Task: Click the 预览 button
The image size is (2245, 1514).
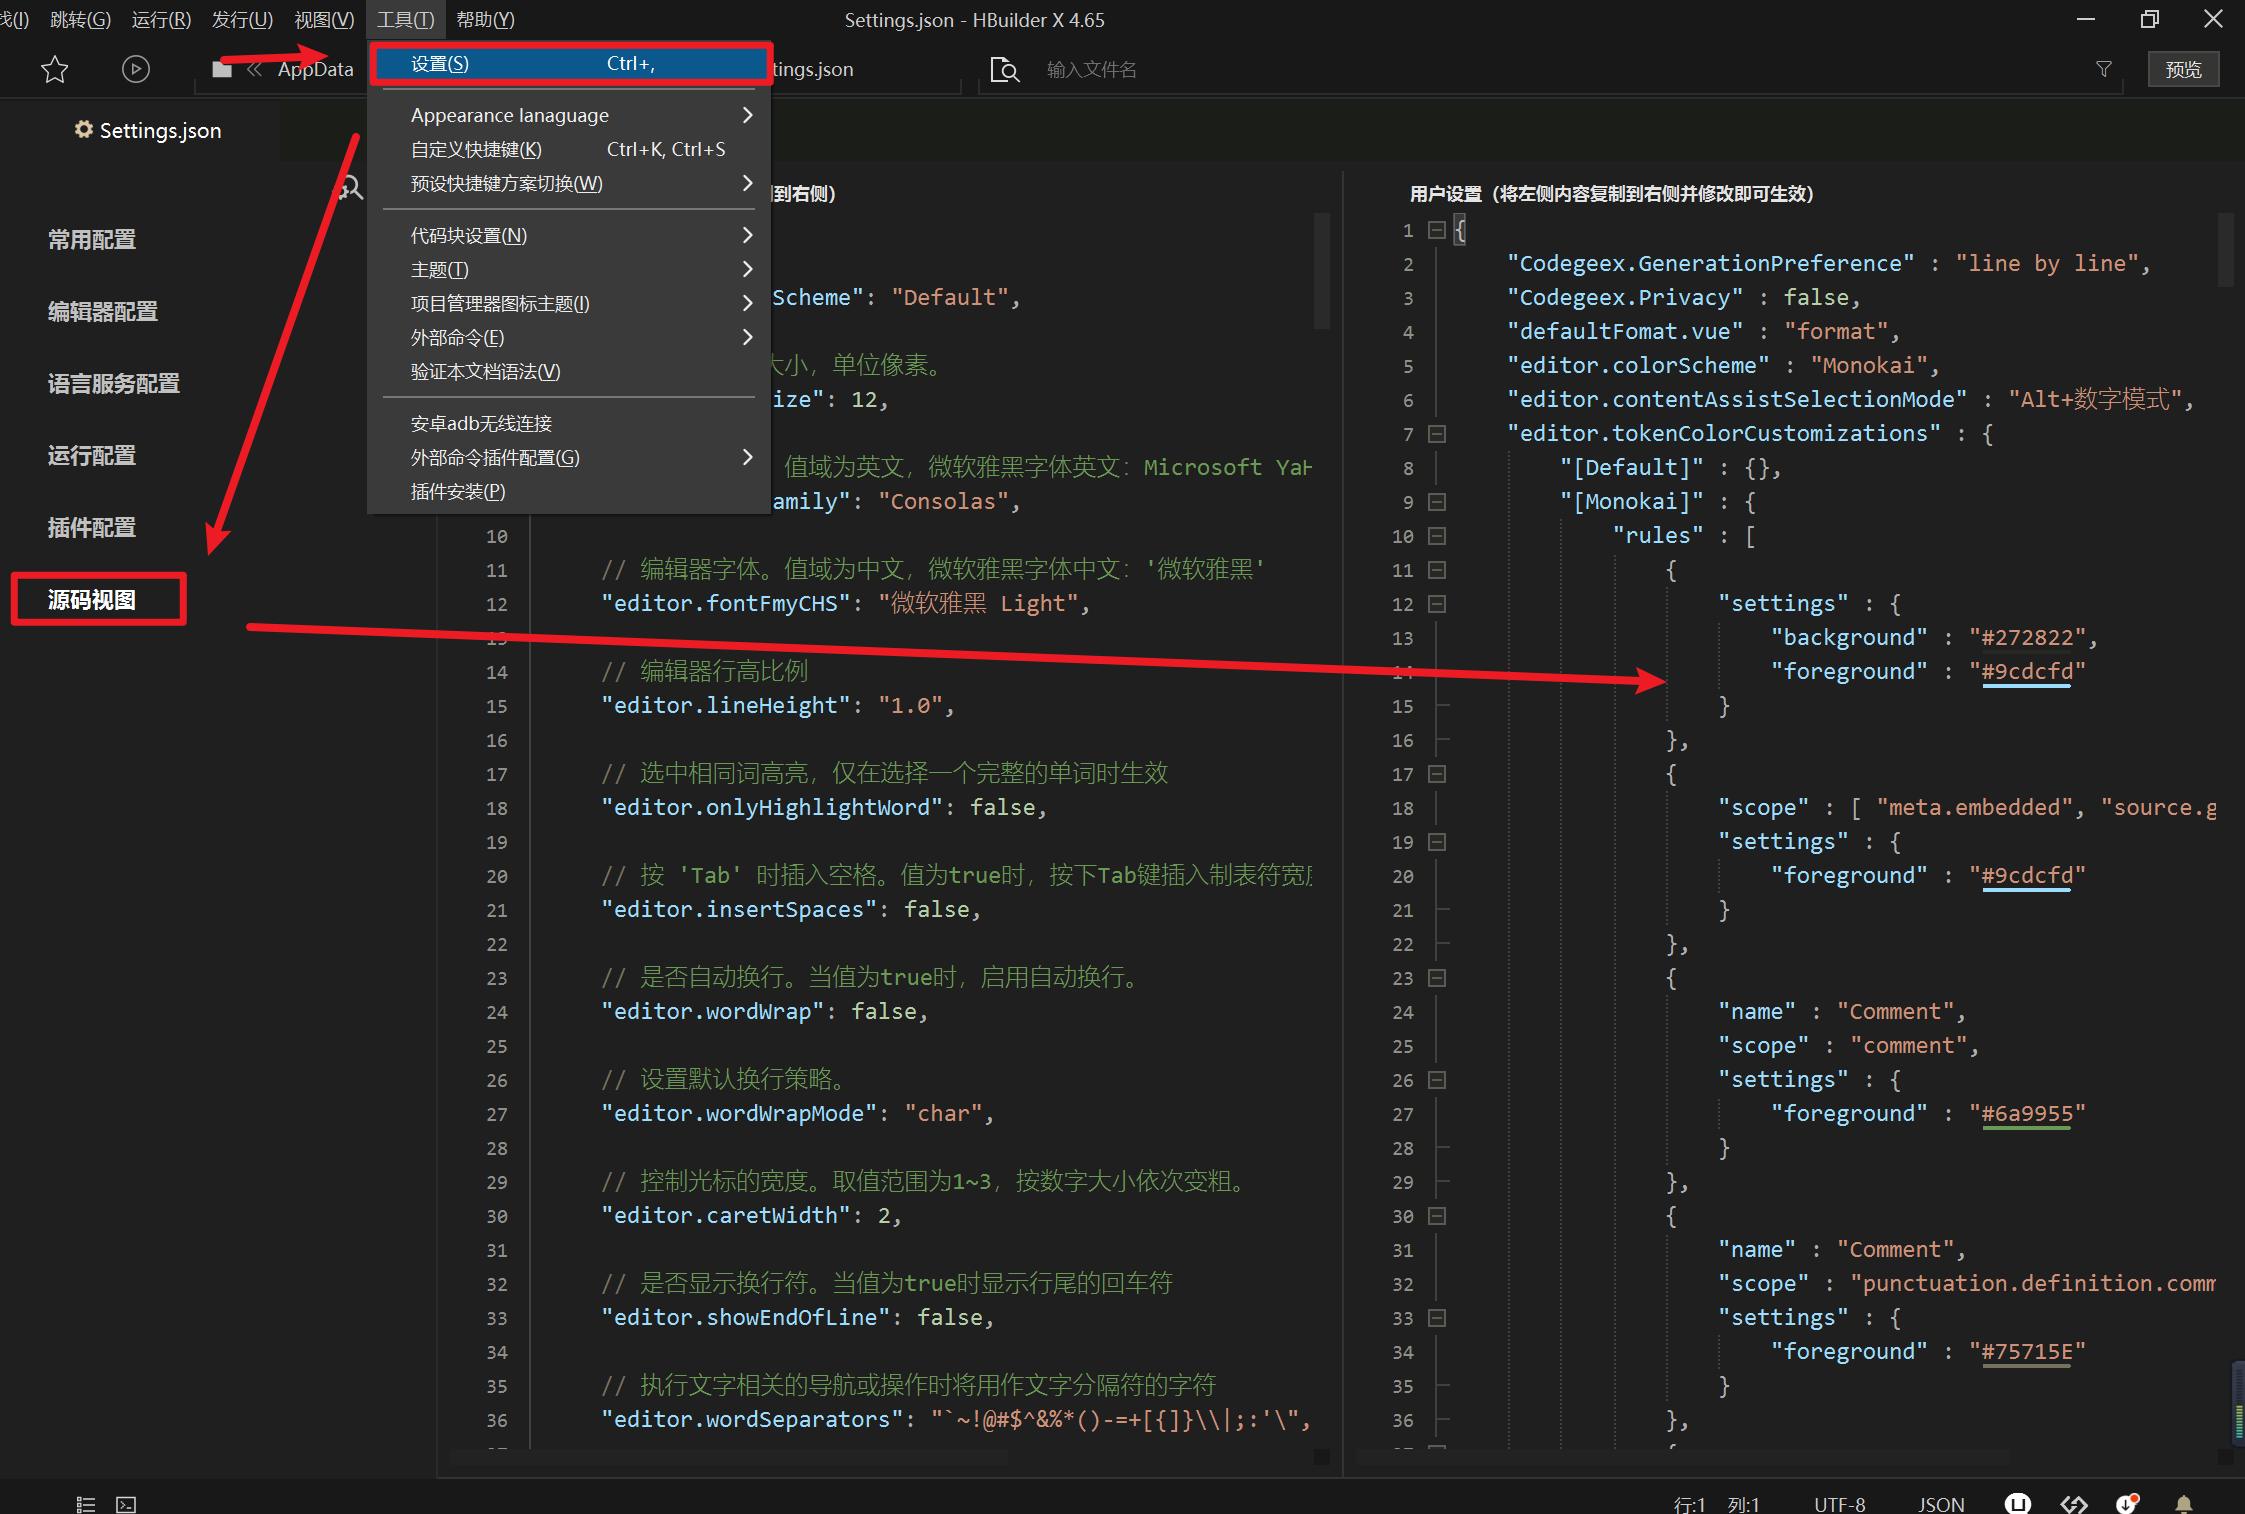Action: 2182,68
